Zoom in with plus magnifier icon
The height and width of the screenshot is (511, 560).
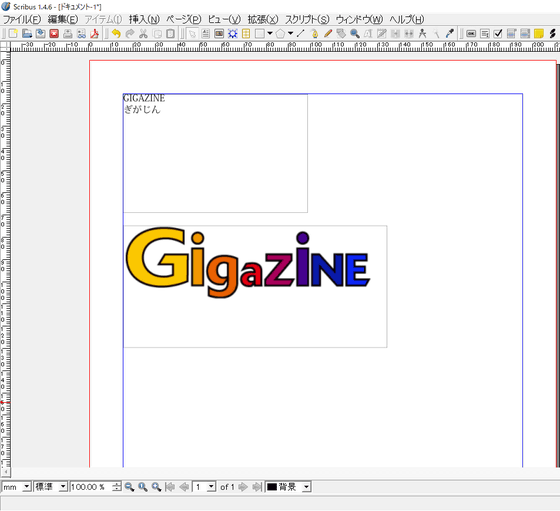tap(156, 487)
